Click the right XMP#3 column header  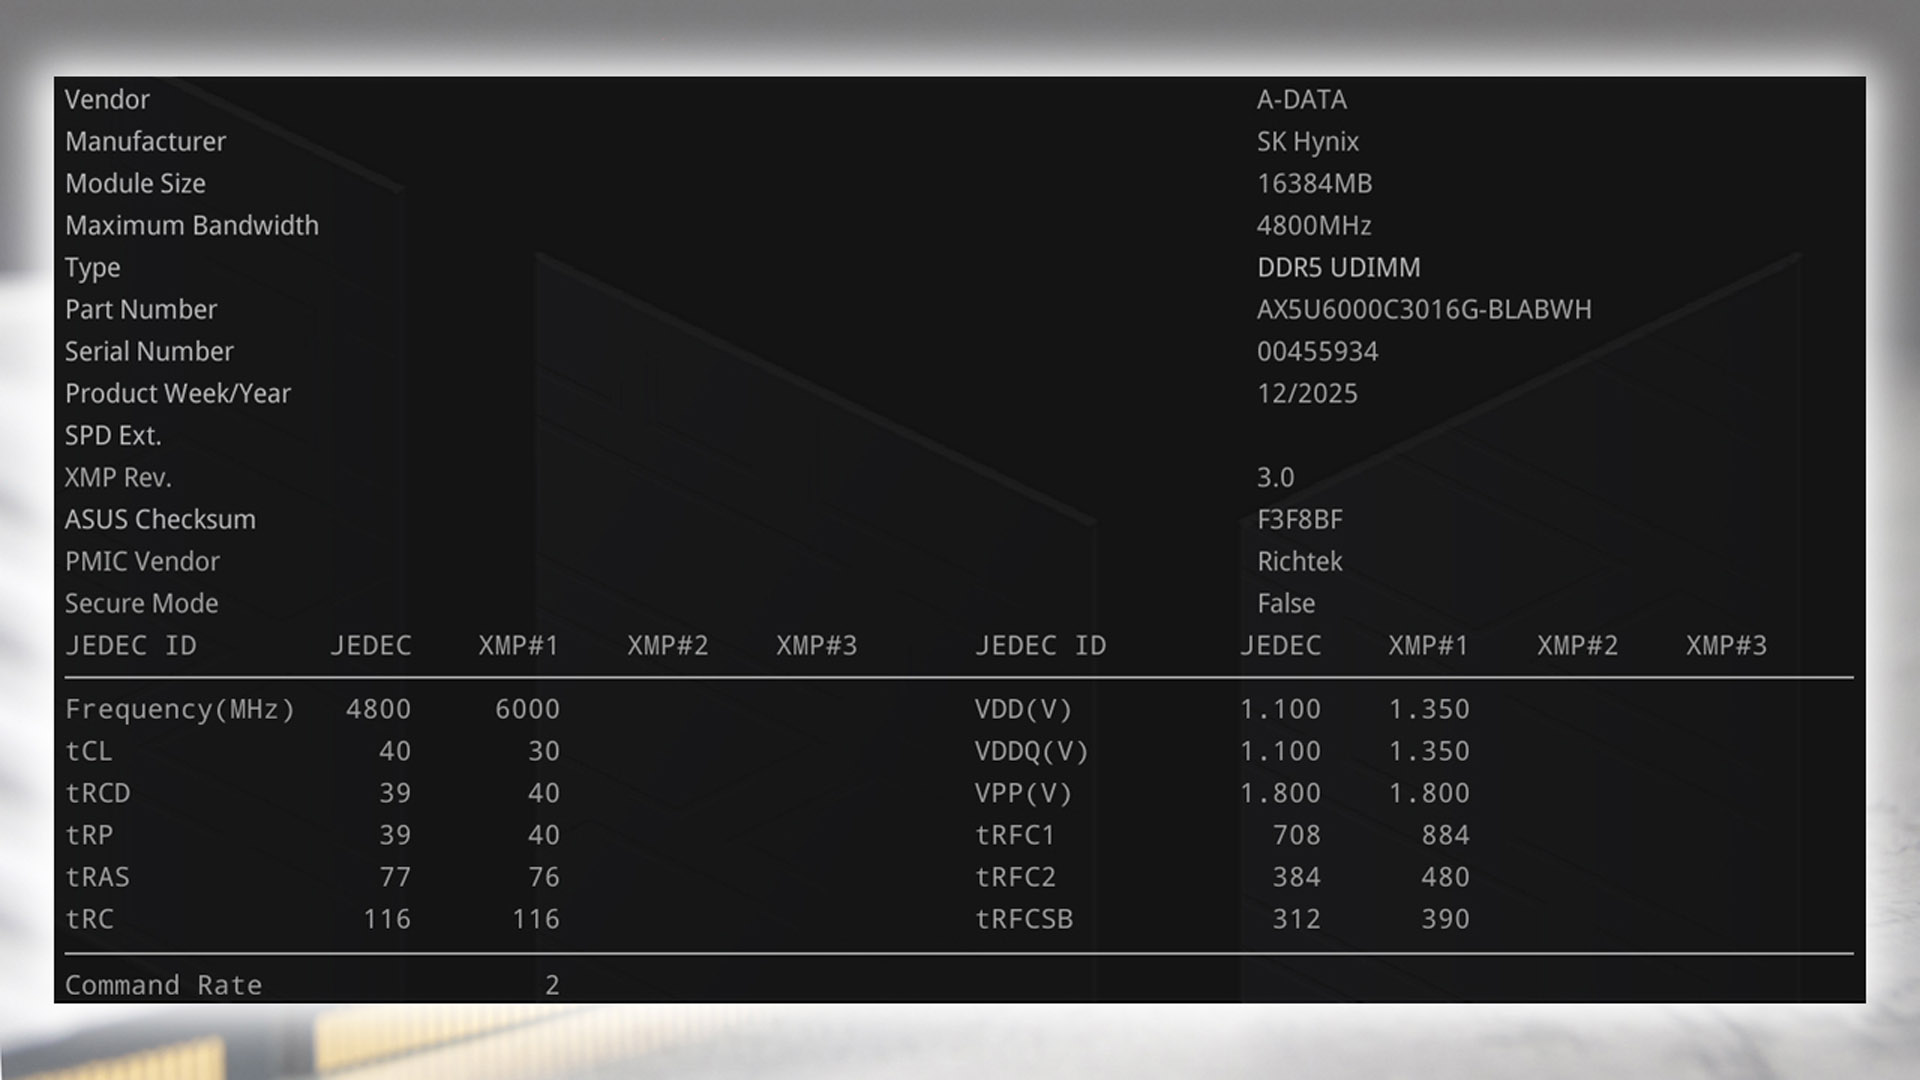pos(1726,646)
